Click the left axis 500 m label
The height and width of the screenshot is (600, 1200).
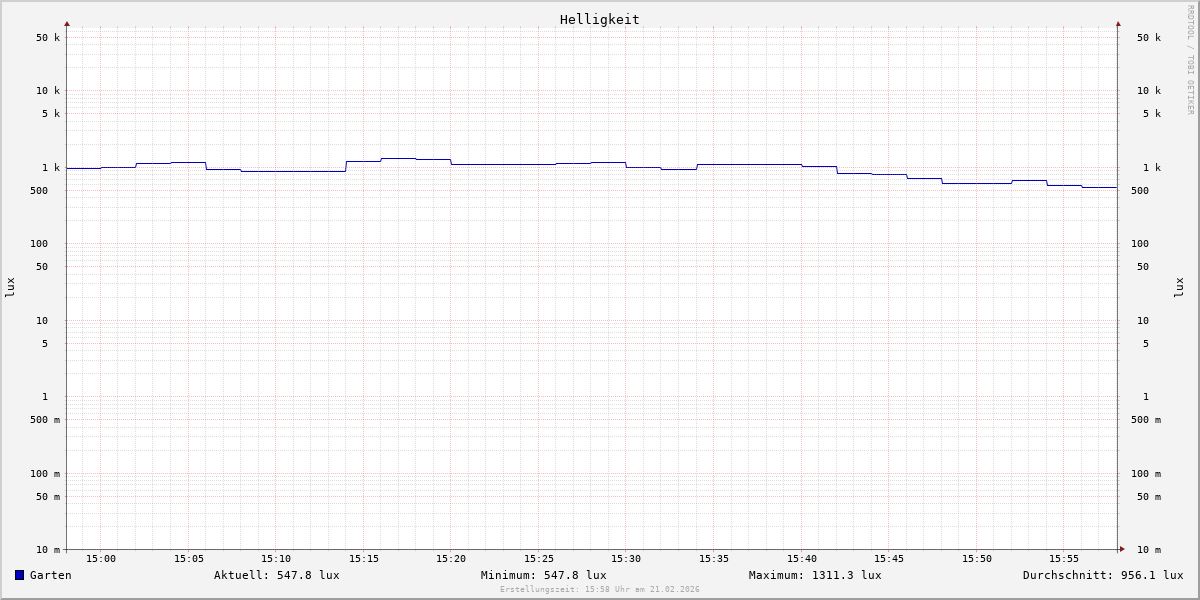[x=45, y=419]
